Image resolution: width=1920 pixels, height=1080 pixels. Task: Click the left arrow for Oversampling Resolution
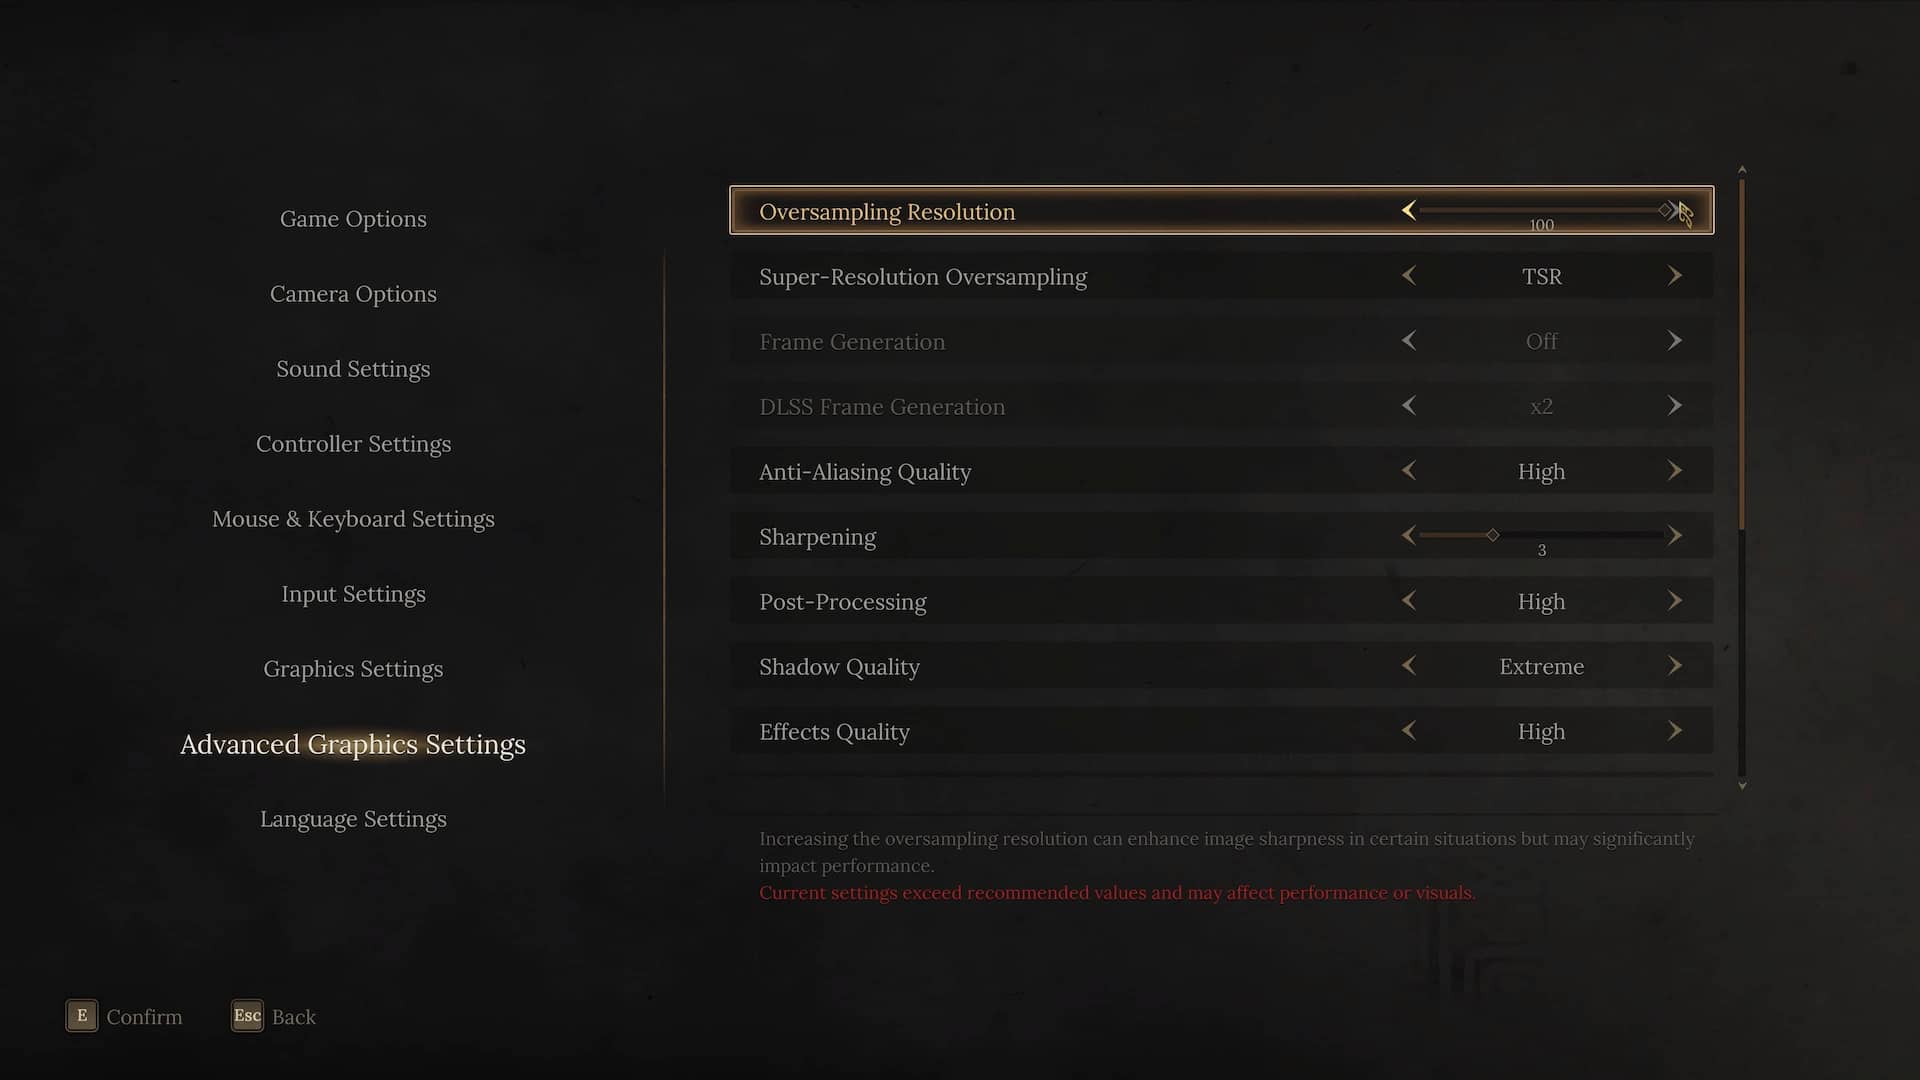click(1409, 210)
